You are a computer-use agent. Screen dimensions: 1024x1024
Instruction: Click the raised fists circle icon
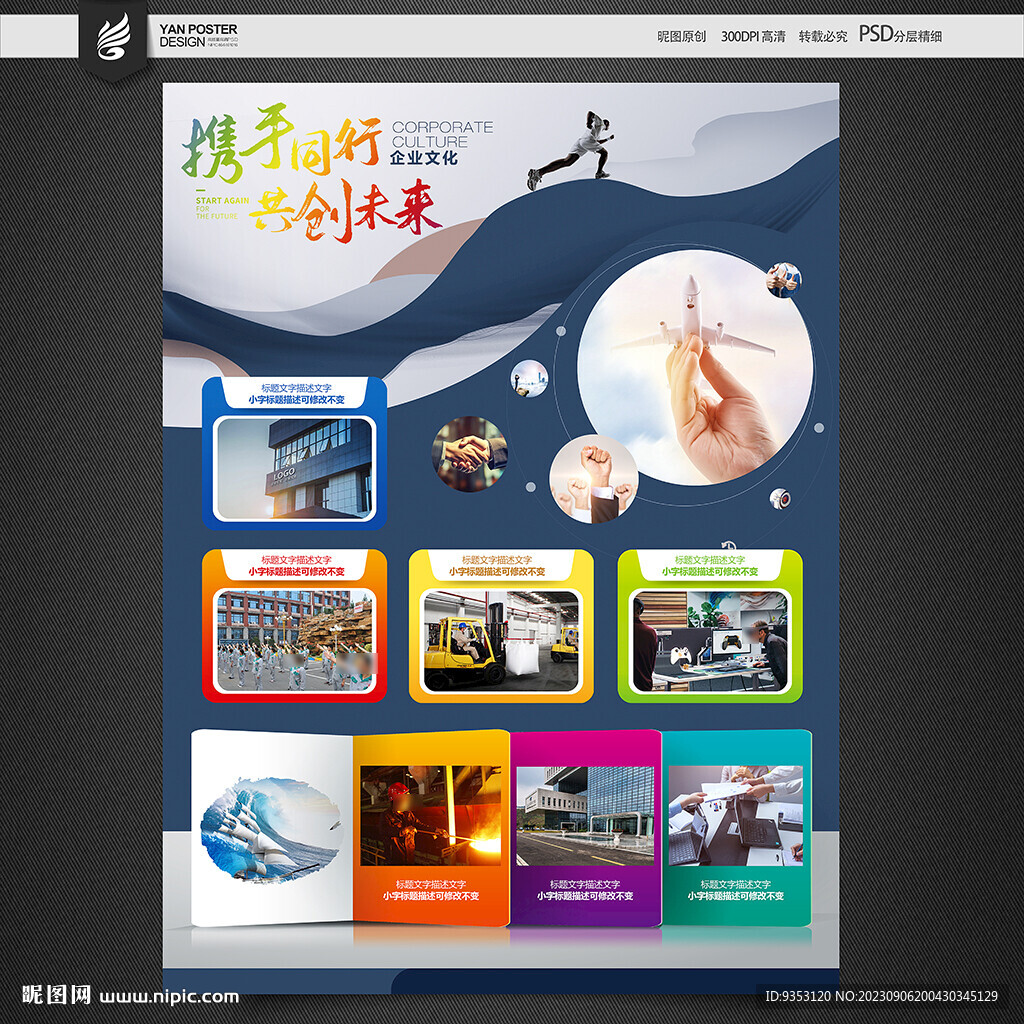click(593, 479)
